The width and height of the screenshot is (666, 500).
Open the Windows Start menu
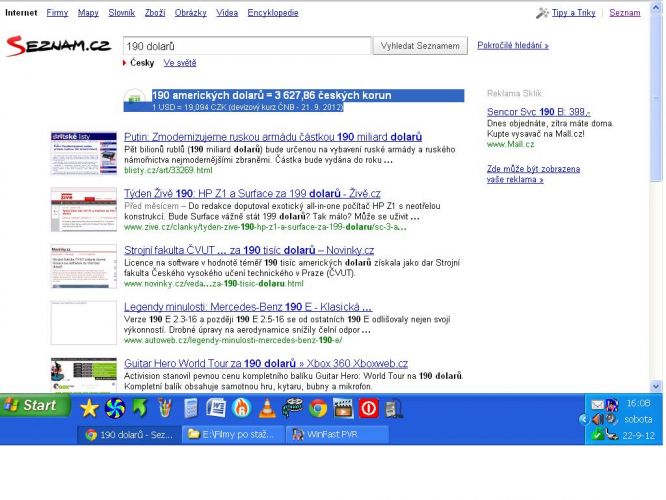(35, 405)
